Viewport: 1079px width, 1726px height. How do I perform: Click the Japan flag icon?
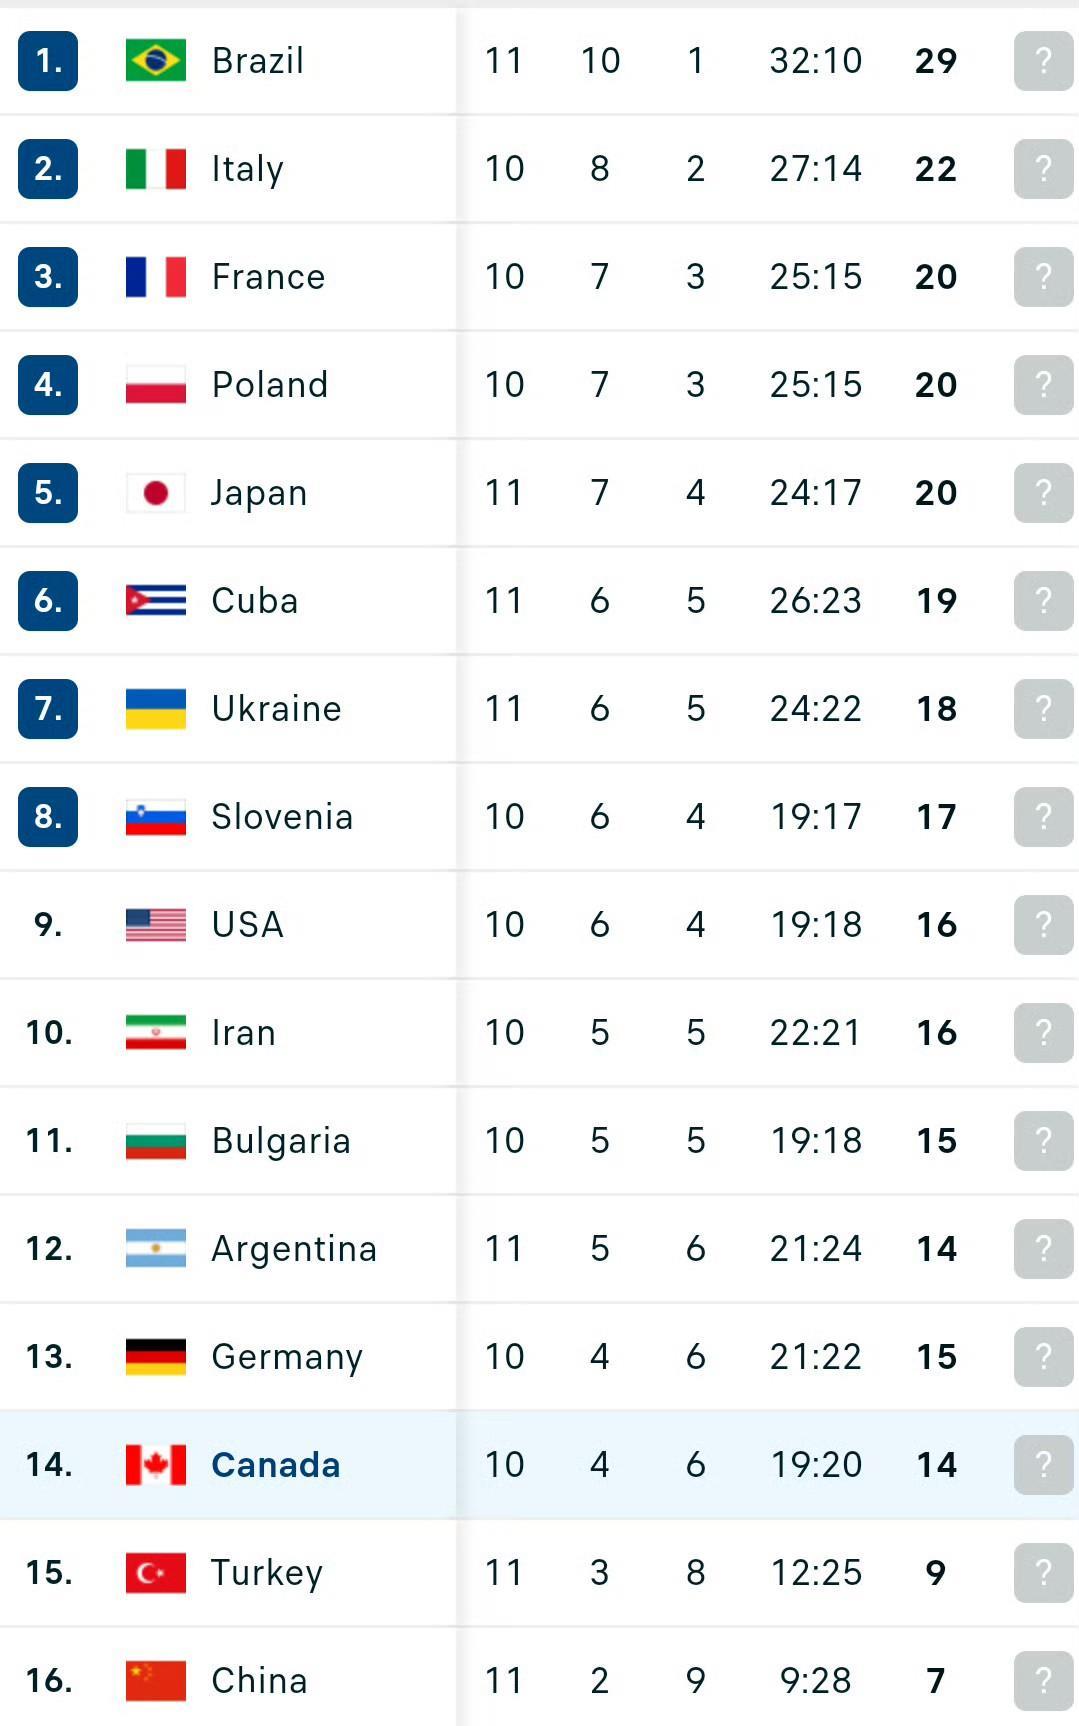pos(155,493)
